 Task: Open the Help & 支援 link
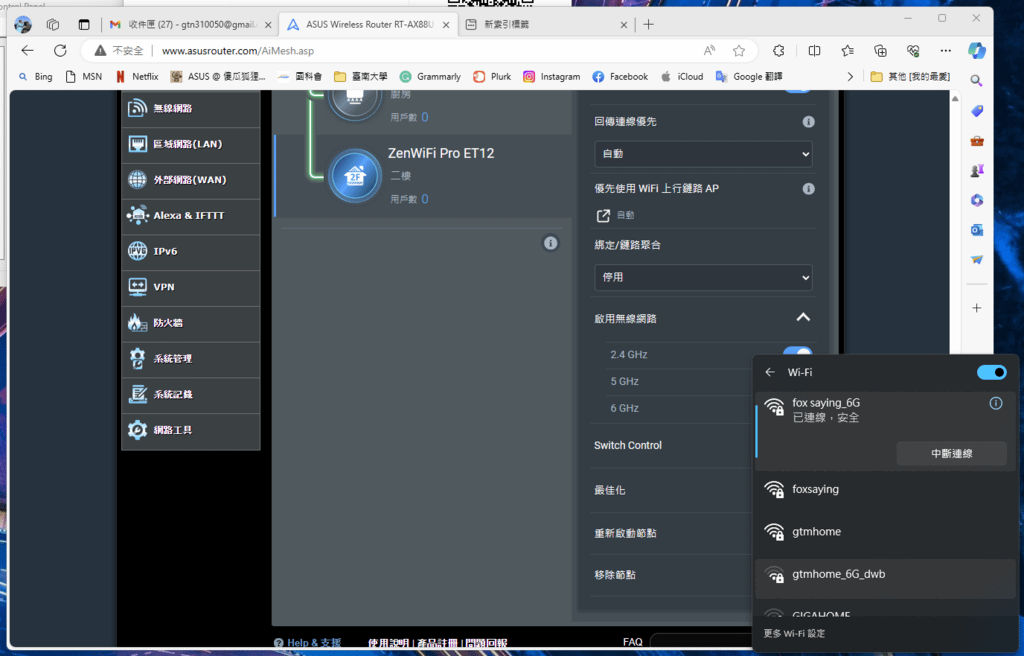point(308,643)
